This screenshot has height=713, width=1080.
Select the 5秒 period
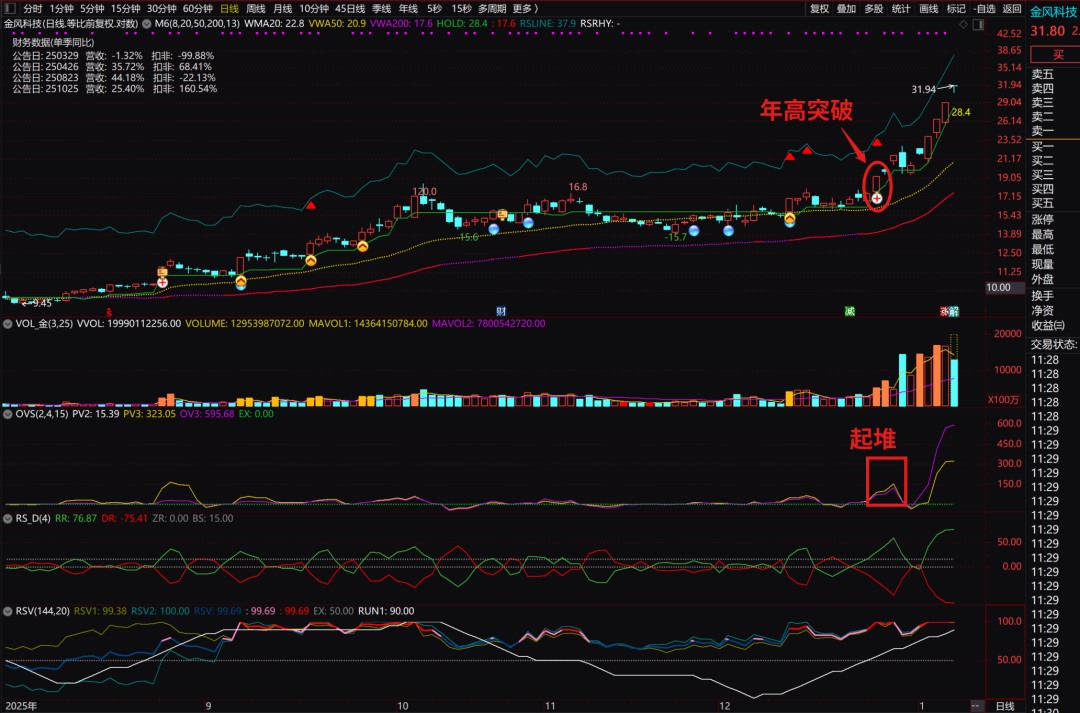(434, 8)
